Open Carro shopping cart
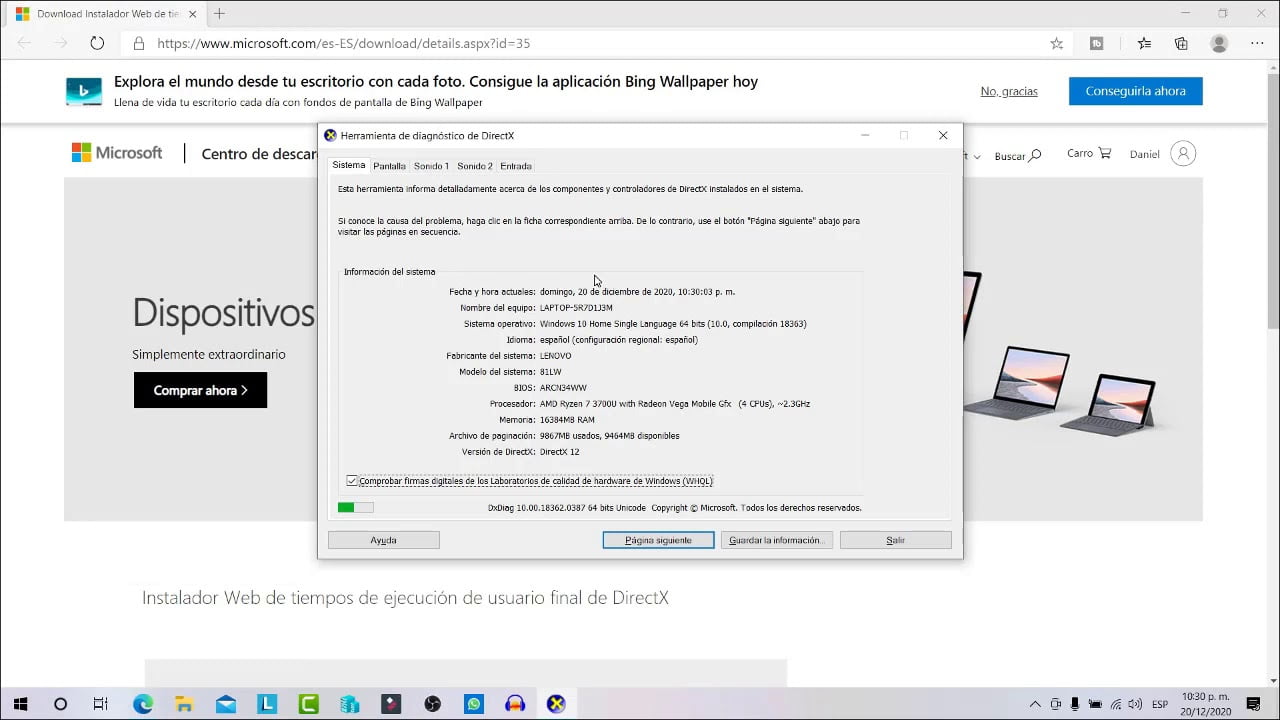This screenshot has width=1280, height=720. pyautogui.click(x=1089, y=153)
